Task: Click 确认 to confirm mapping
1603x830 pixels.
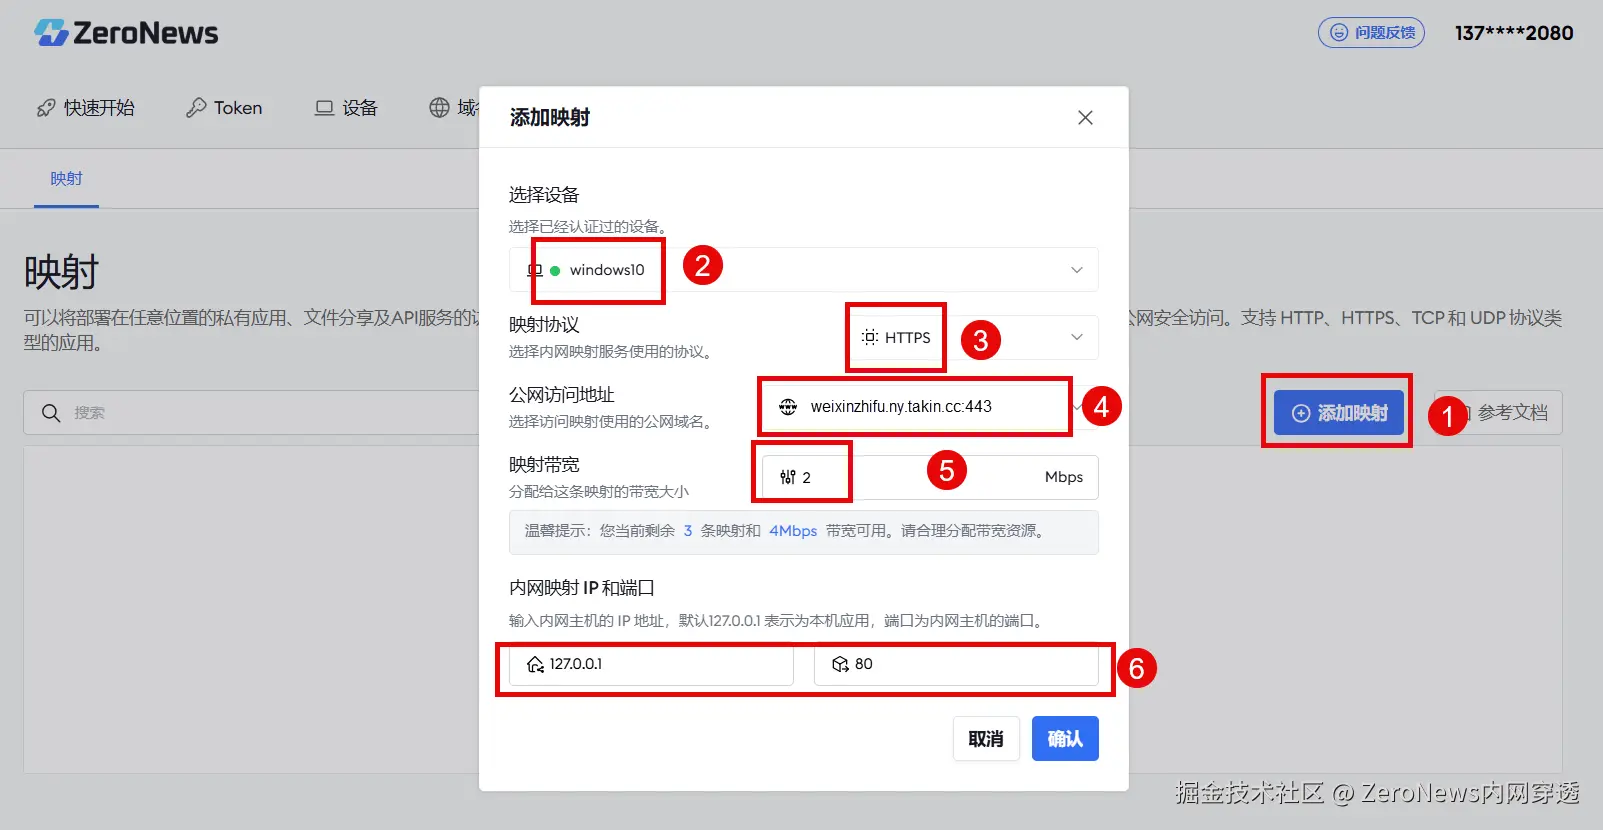Action: (x=1065, y=739)
